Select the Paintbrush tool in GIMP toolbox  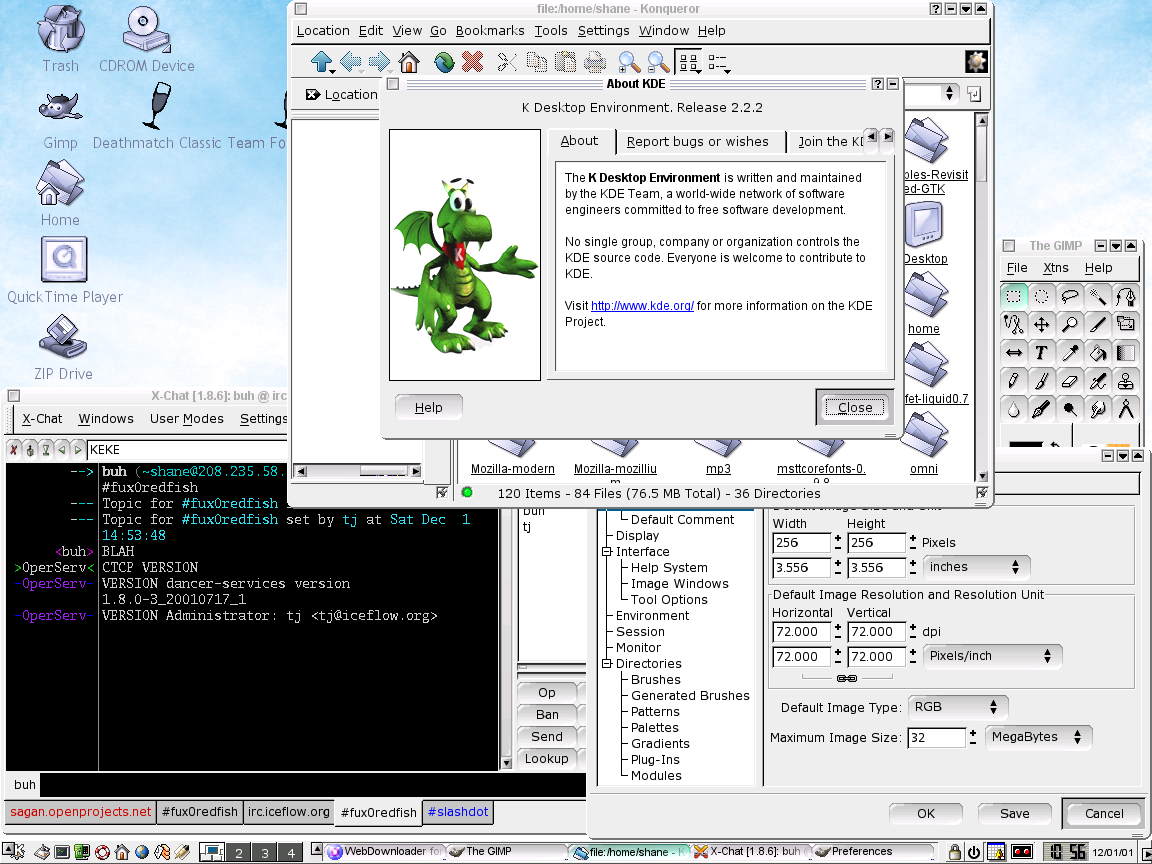(1041, 381)
